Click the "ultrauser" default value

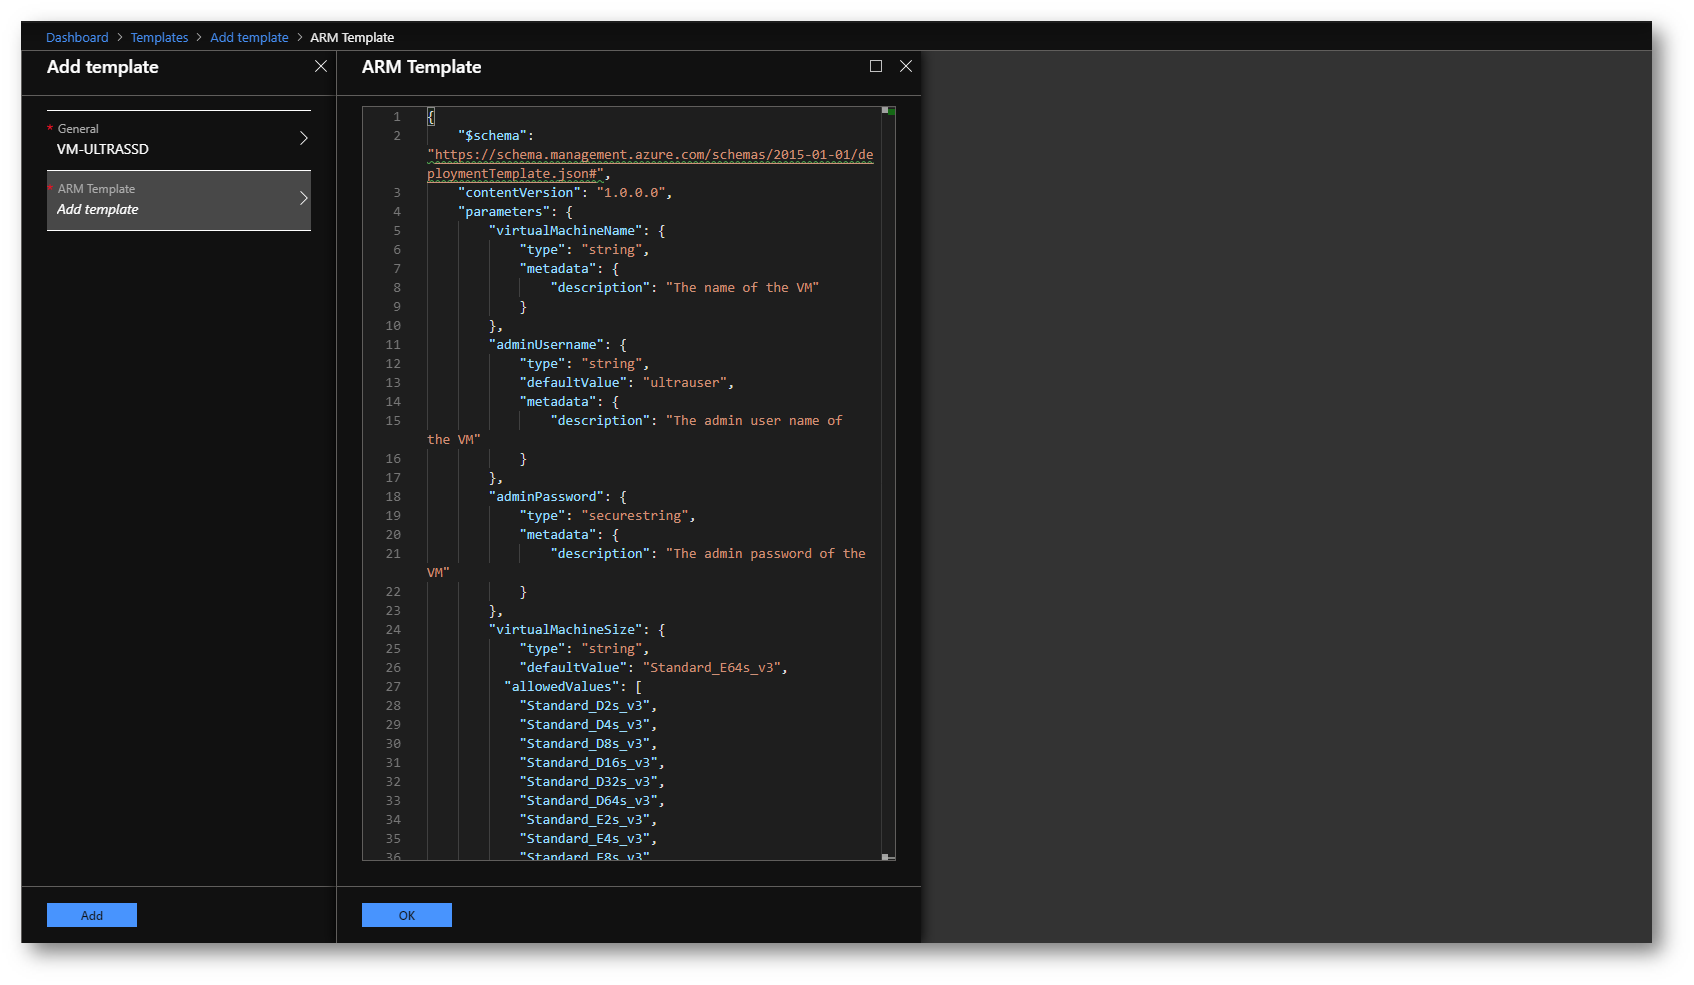(684, 383)
